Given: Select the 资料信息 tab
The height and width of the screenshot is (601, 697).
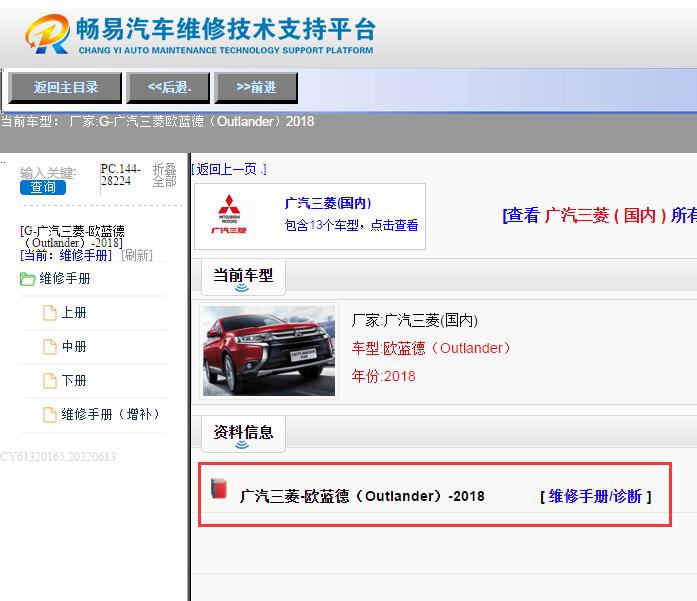Looking at the screenshot, I should click(243, 433).
